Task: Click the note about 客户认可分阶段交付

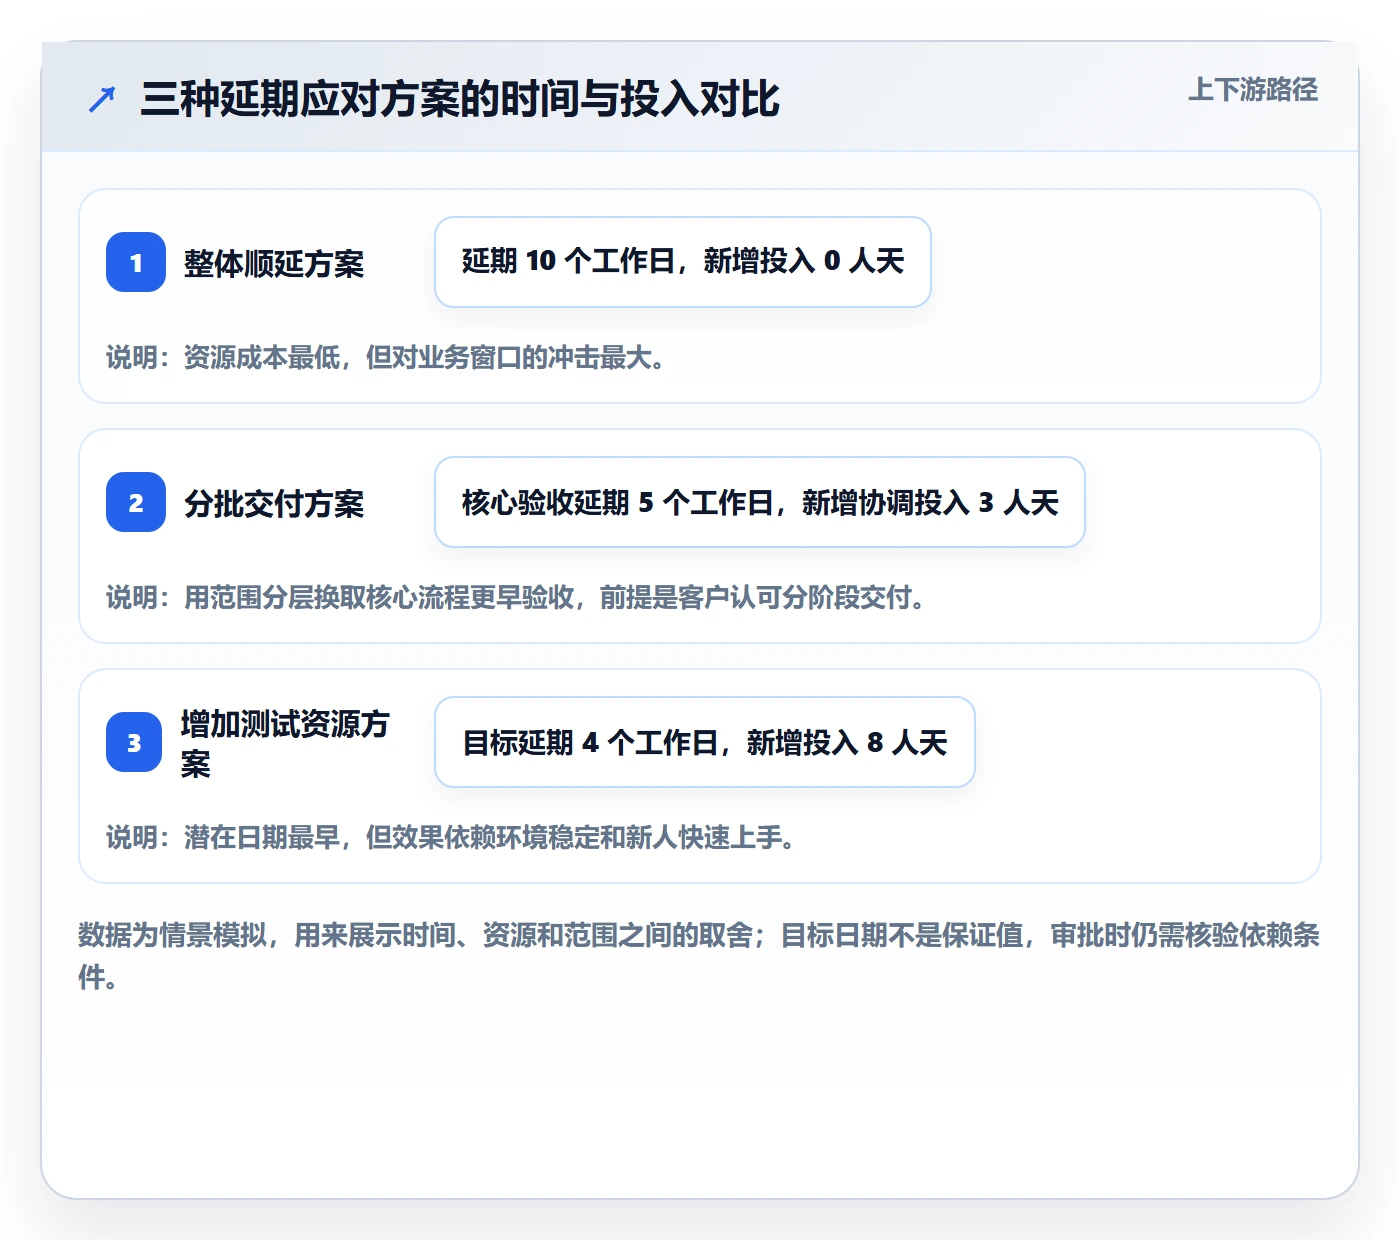Action: point(517,597)
